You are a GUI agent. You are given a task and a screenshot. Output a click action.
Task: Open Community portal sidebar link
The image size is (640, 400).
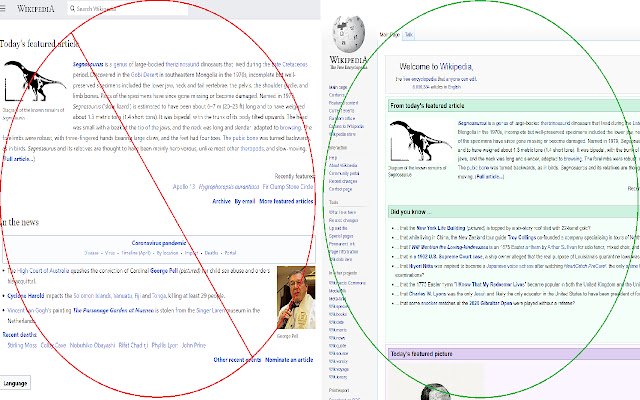344,173
